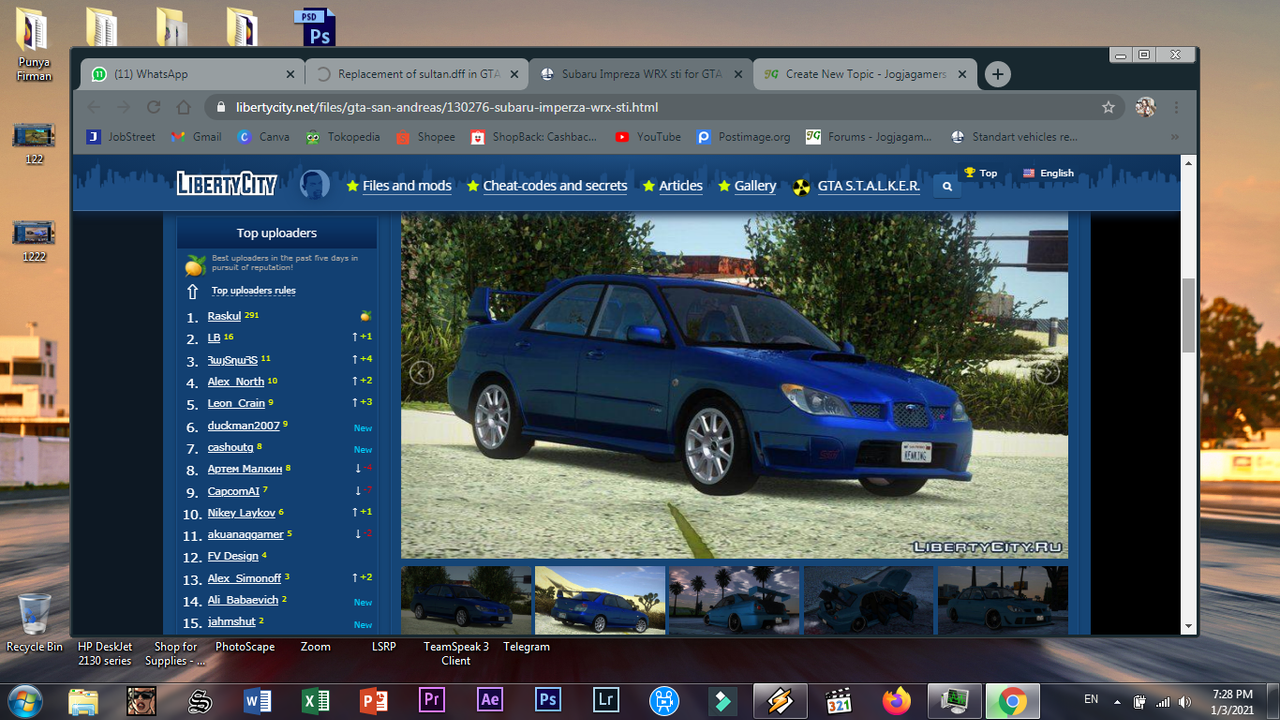Open After Effects from the taskbar
Viewport: 1280px width, 720px height.
tap(490, 700)
